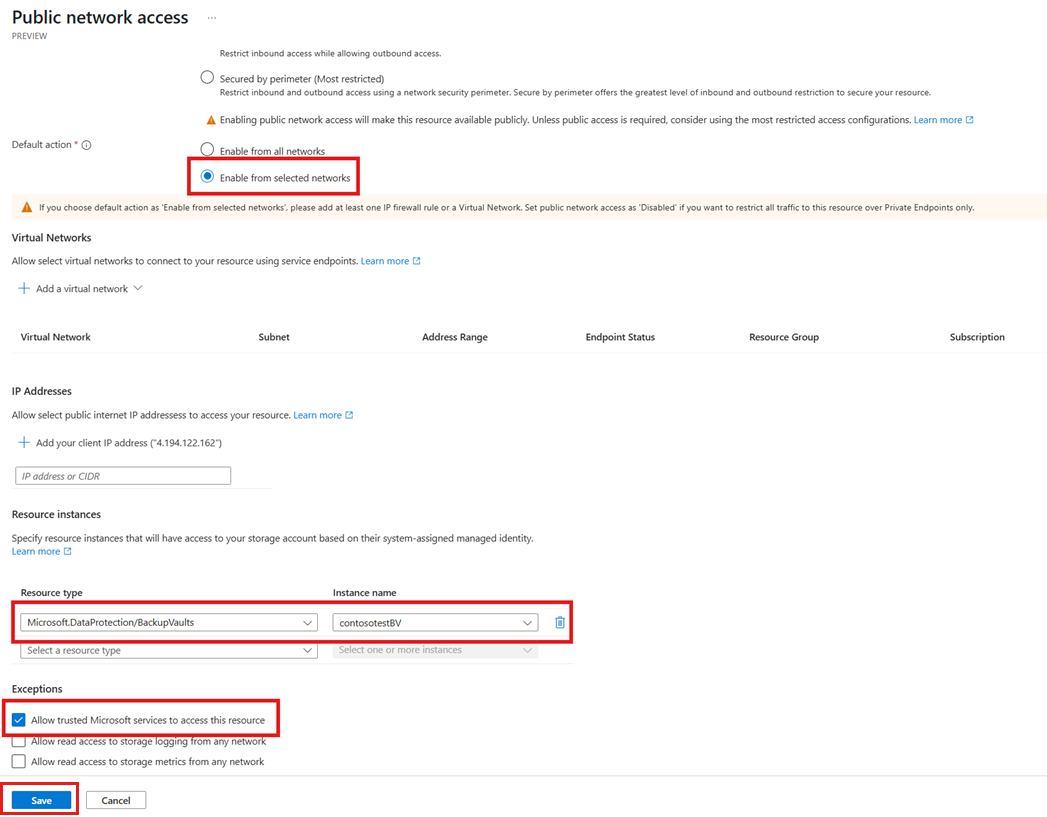Open the external link icon beside the IP Addresses Learn more
This screenshot has width=1047, height=817.
pyautogui.click(x=349, y=415)
